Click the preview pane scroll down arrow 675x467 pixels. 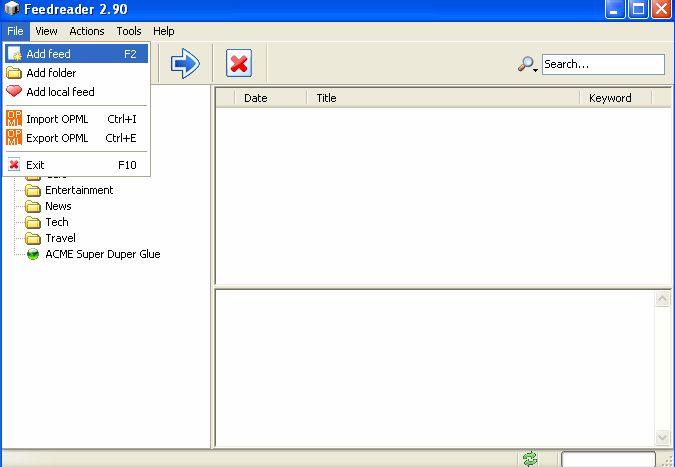point(662,437)
